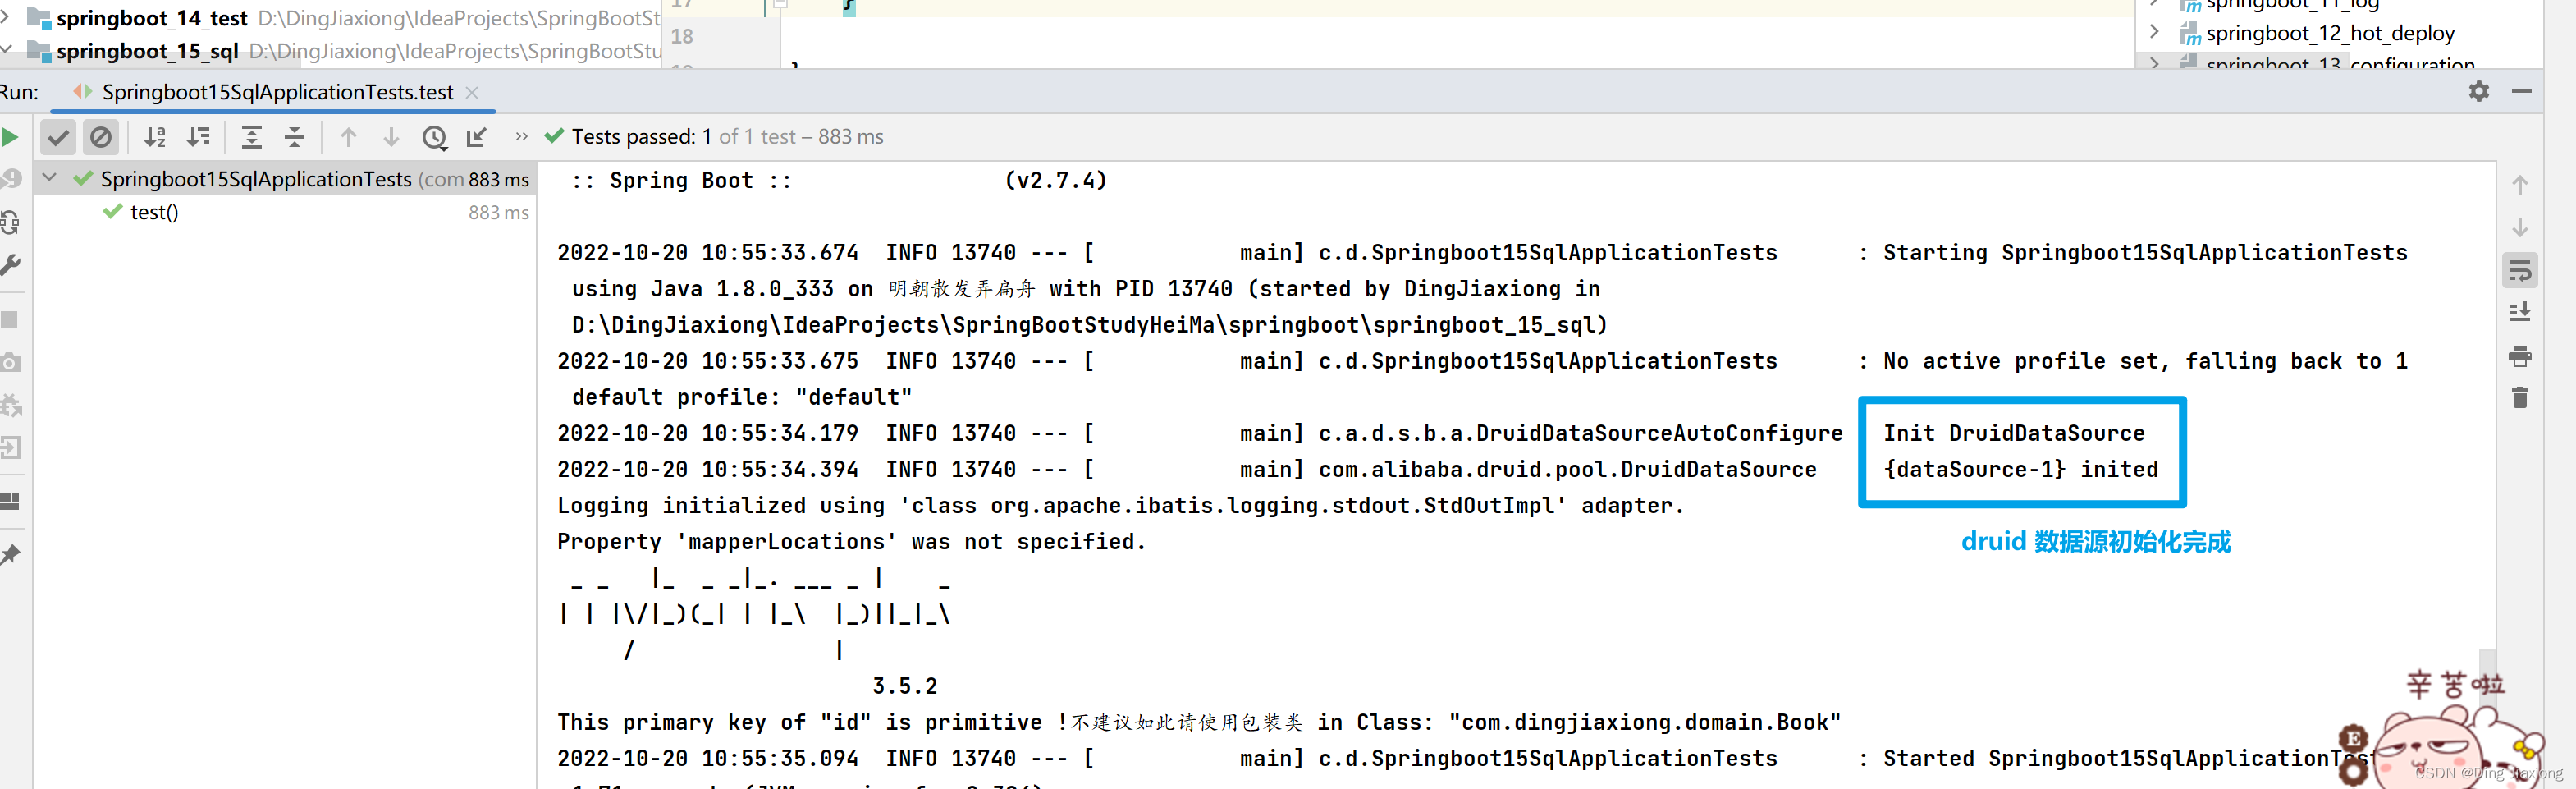Collapse springboot_15_sql project node
The height and width of the screenshot is (789, 2576).
[x=6, y=48]
